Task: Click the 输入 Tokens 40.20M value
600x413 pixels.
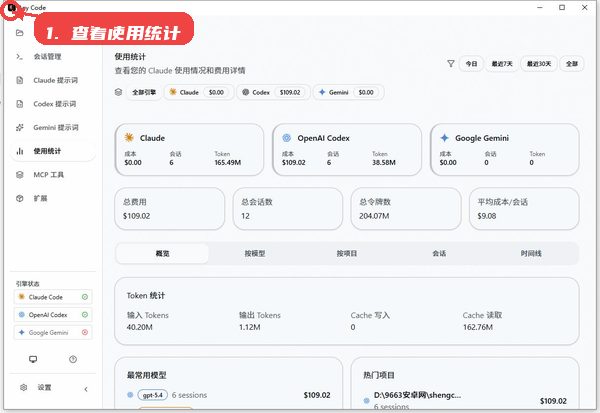Action: 140,327
